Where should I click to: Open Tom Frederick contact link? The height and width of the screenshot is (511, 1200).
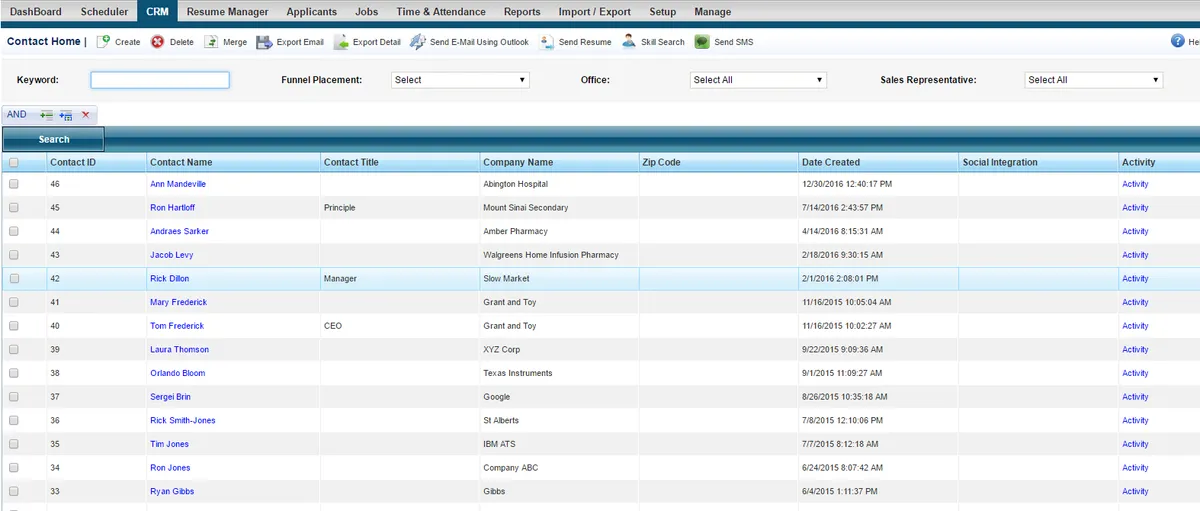pos(177,326)
